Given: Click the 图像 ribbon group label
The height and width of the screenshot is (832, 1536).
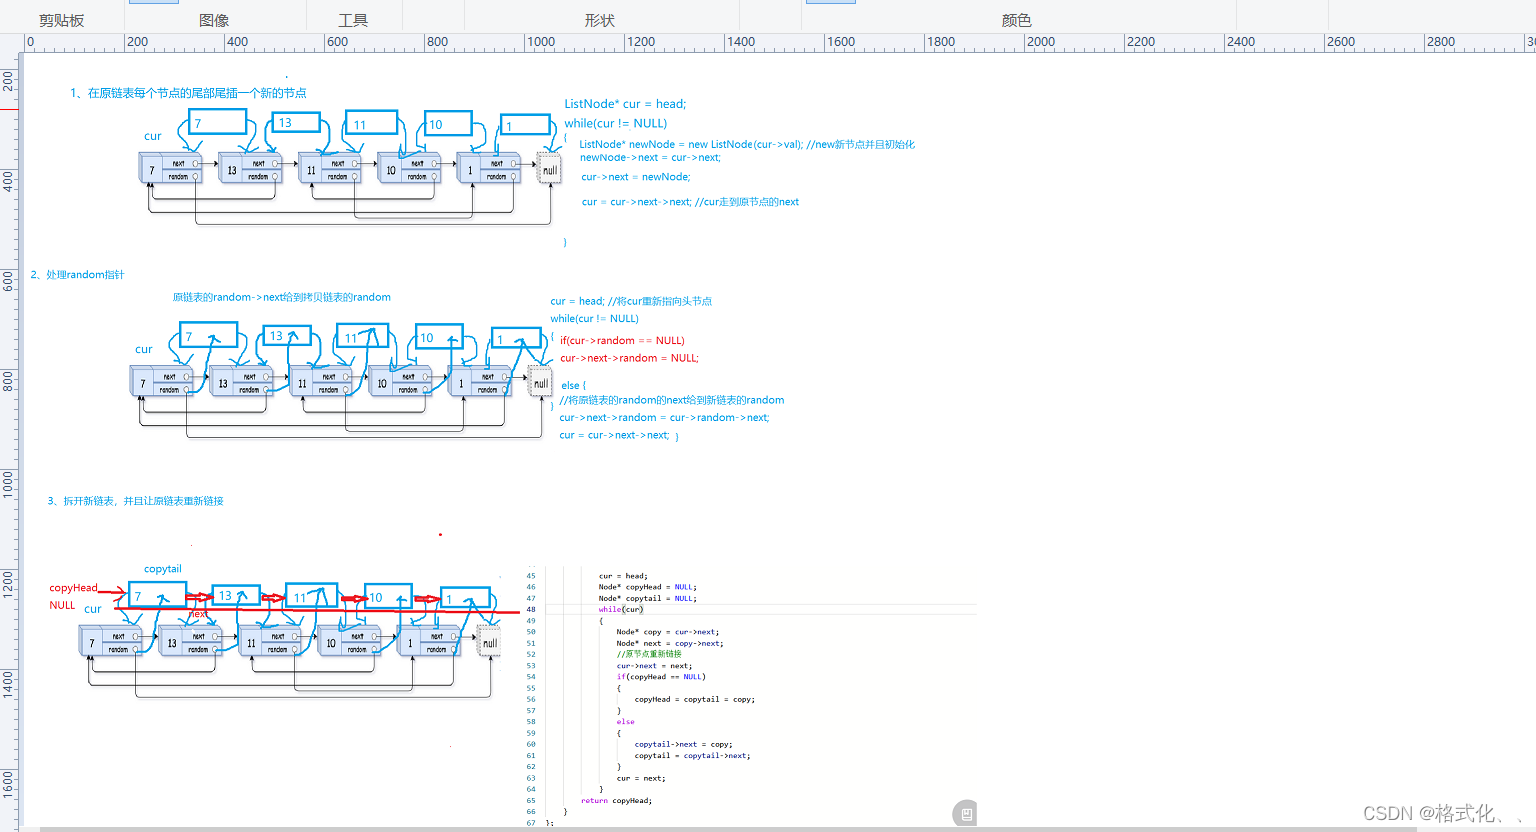Looking at the screenshot, I should pyautogui.click(x=214, y=20).
